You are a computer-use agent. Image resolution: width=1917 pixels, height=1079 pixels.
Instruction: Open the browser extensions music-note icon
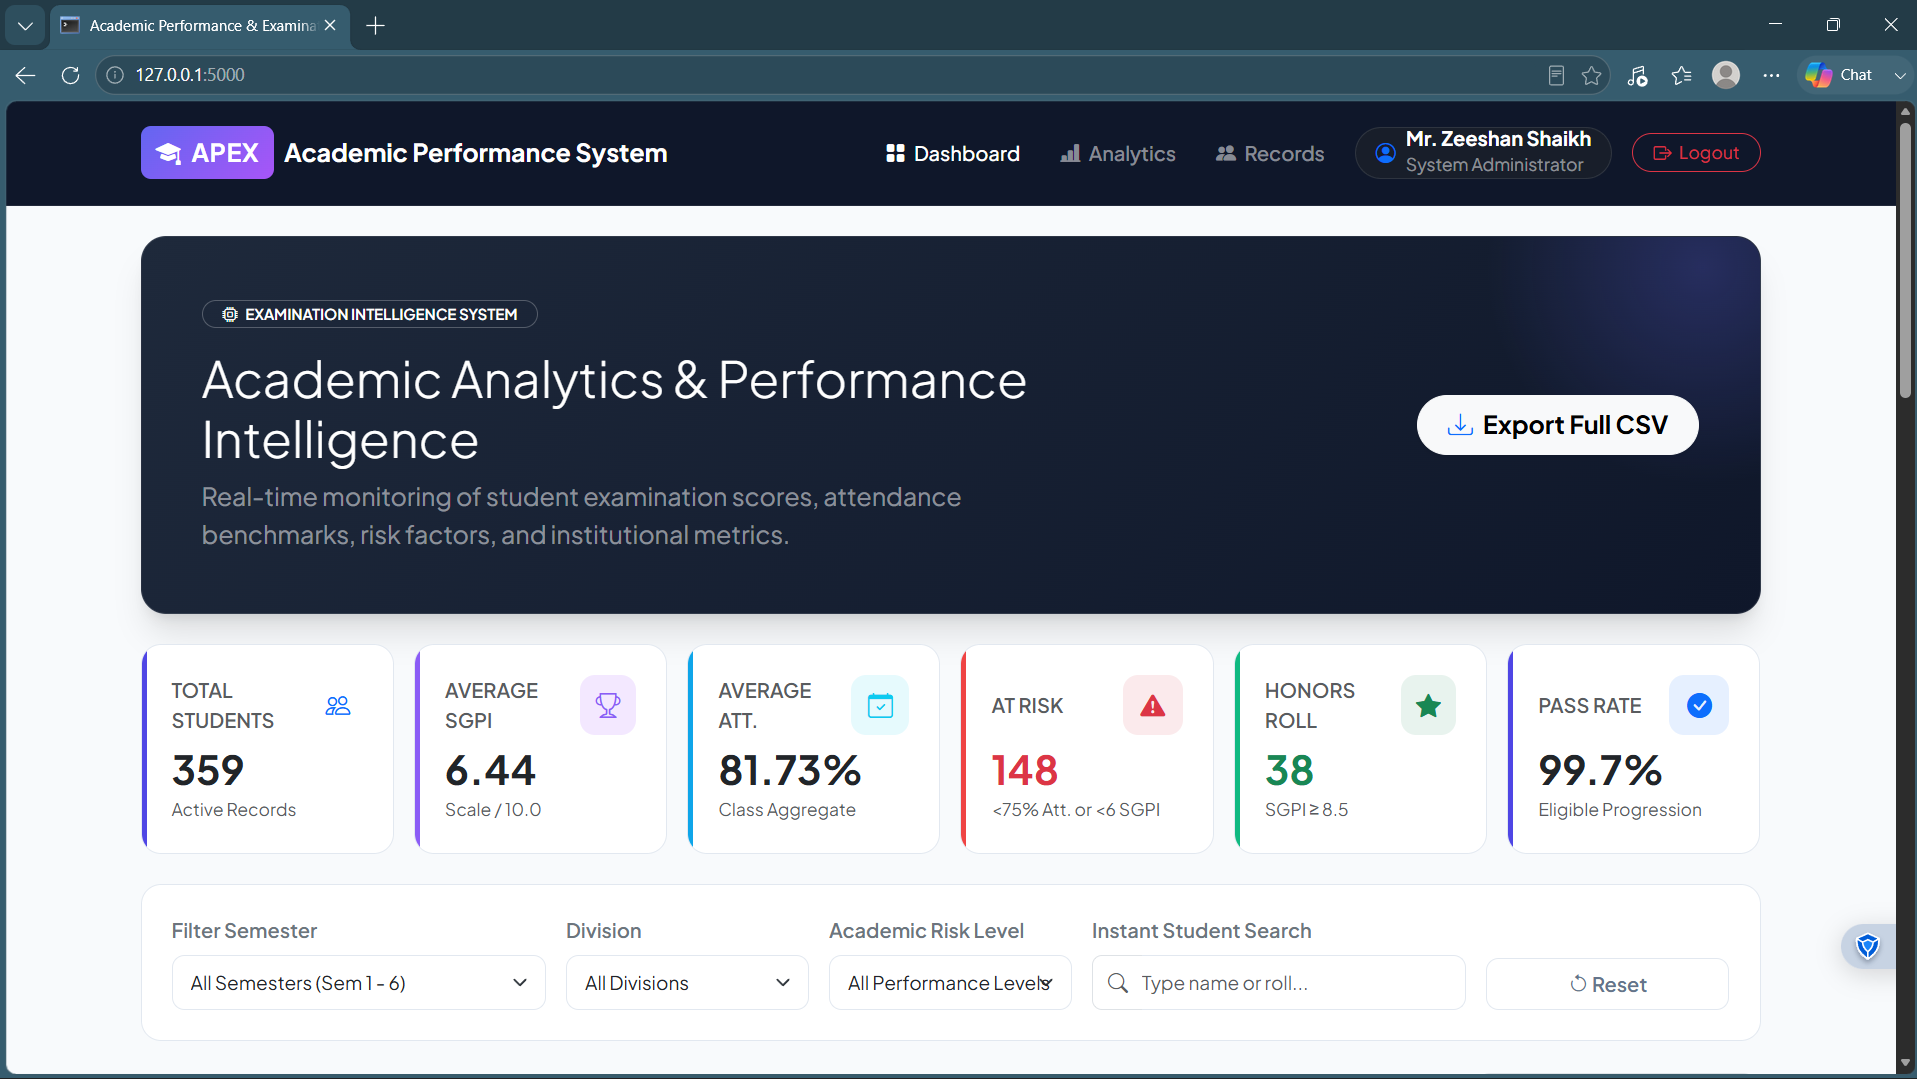1637,75
